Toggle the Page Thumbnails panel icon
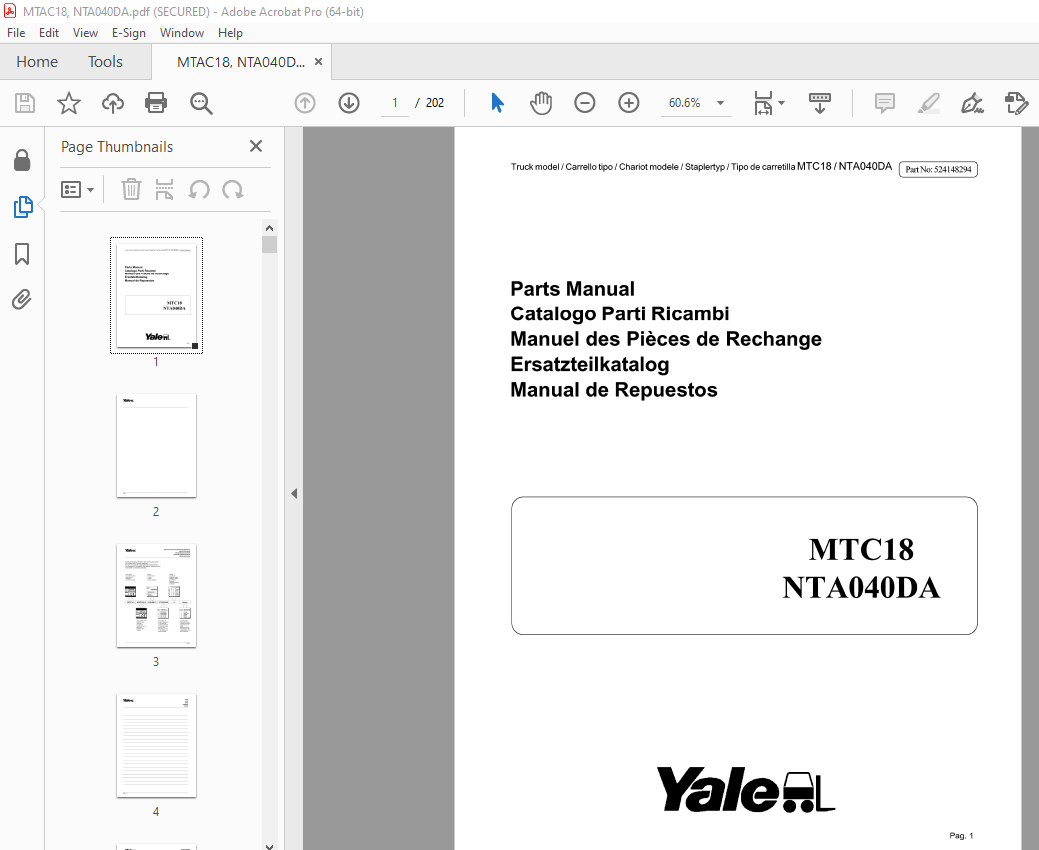 [x=23, y=207]
